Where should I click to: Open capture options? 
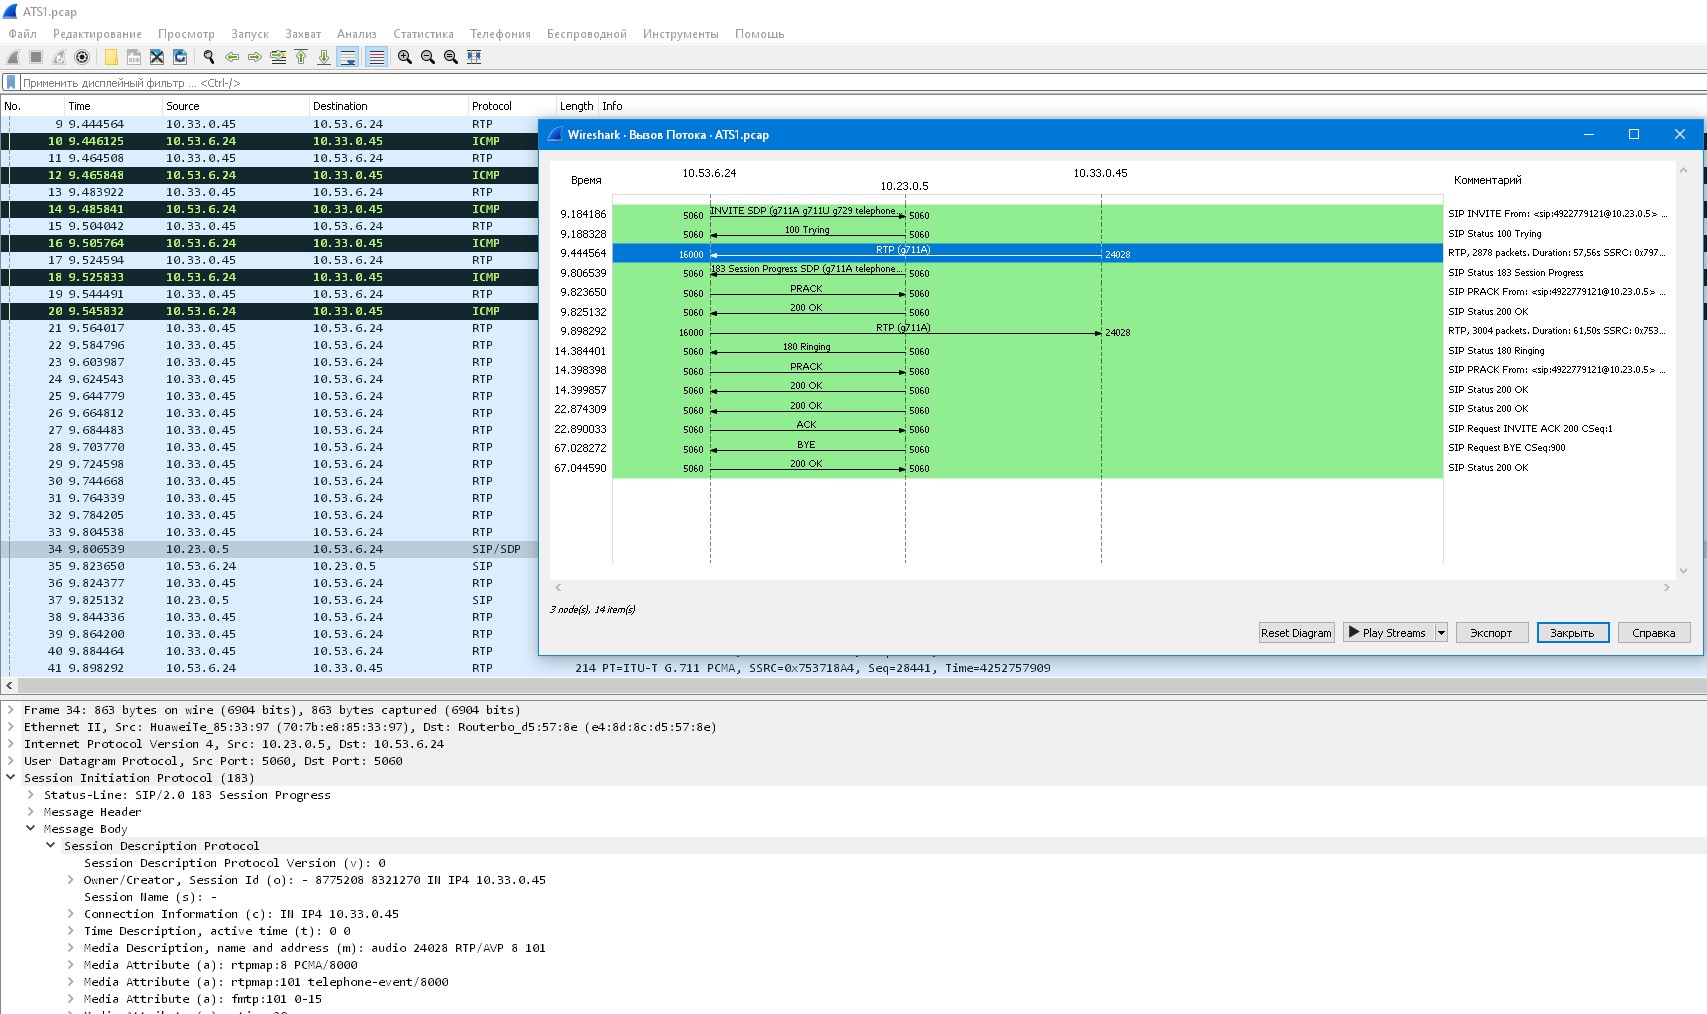point(82,57)
